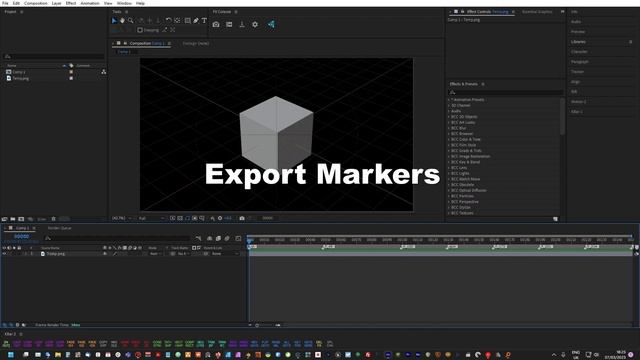
Task: Open the Graph Editor icon in timeline
Action: point(238,238)
